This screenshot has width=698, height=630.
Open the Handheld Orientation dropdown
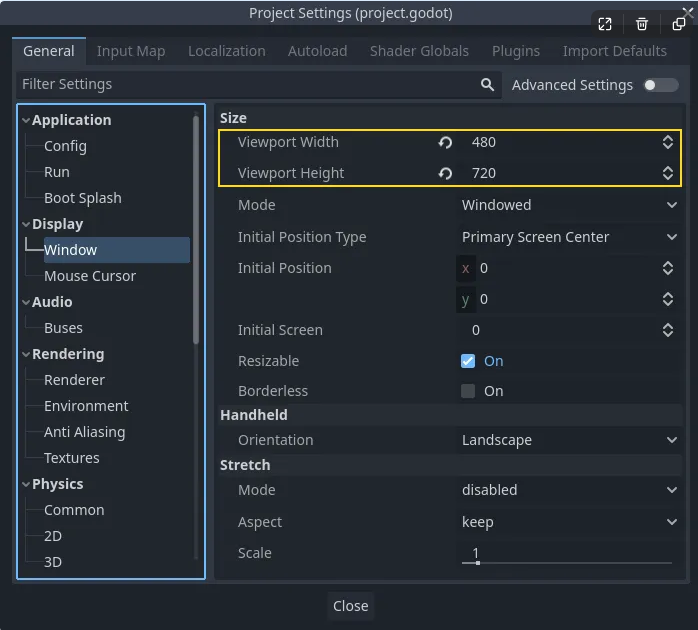568,440
